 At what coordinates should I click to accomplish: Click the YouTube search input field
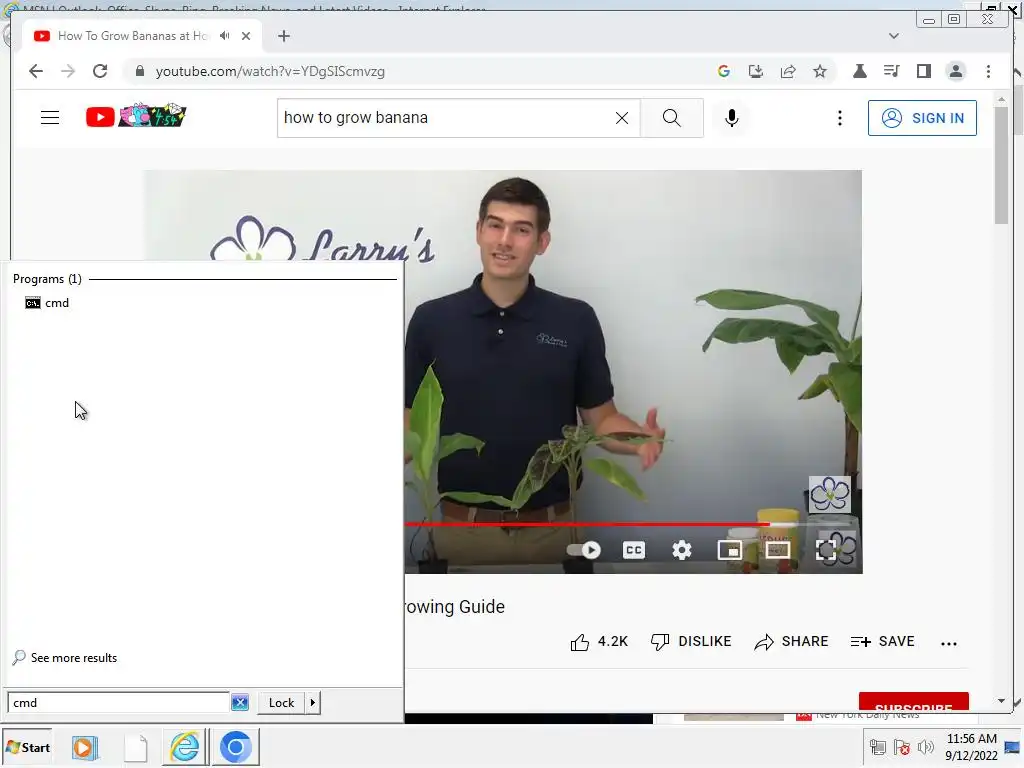pos(444,118)
